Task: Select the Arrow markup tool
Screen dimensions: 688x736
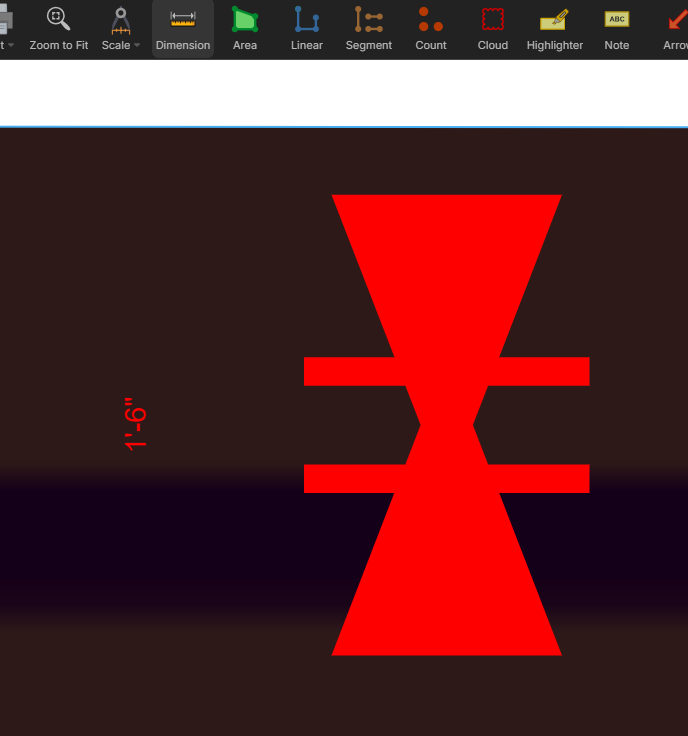Action: tap(677, 20)
